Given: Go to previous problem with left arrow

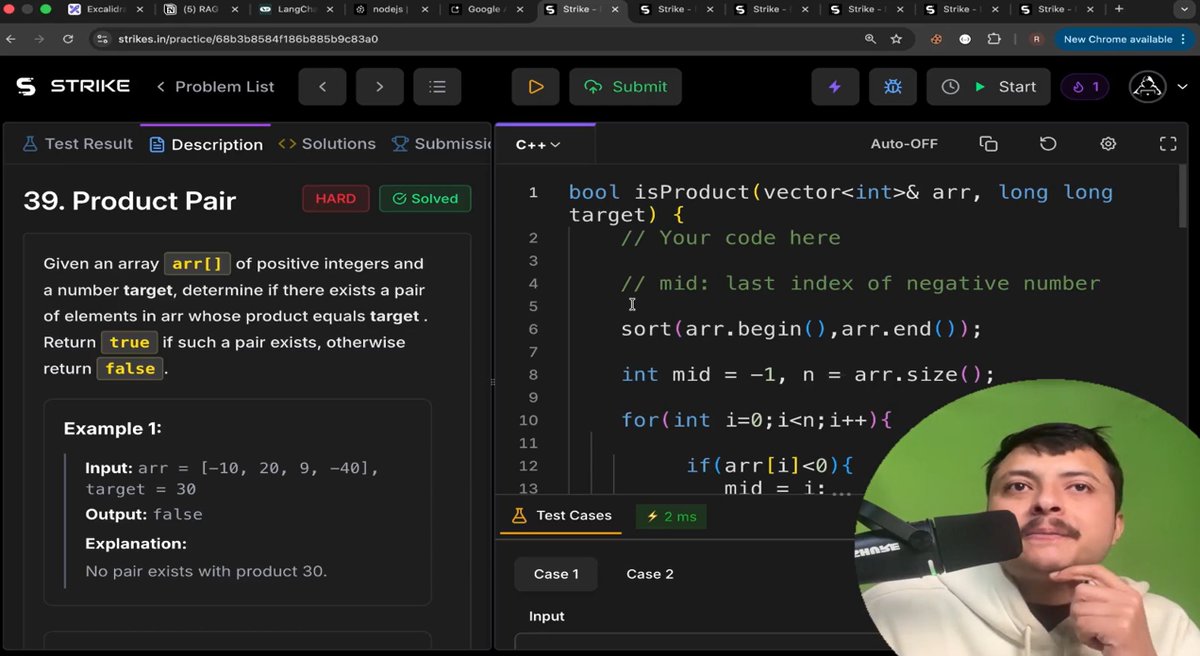Looking at the screenshot, I should (322, 87).
